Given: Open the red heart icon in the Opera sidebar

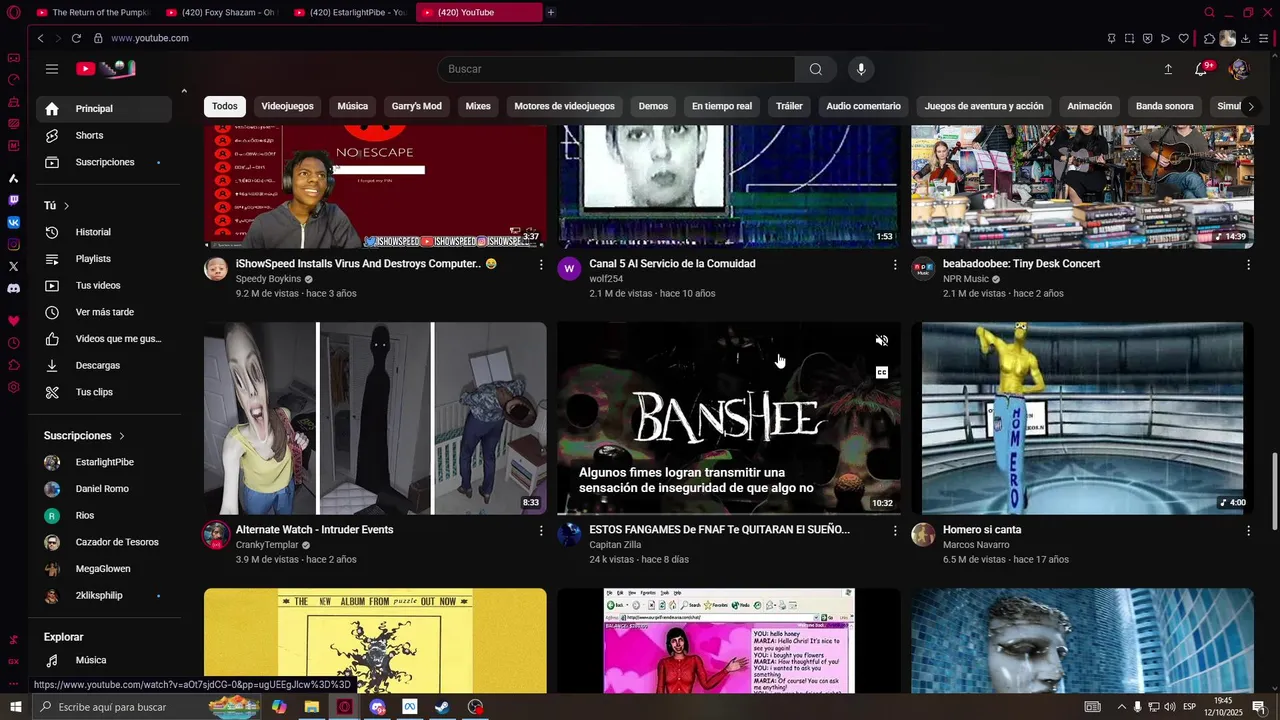Looking at the screenshot, I should (14, 321).
